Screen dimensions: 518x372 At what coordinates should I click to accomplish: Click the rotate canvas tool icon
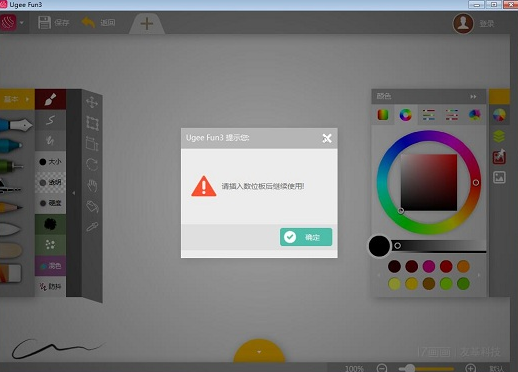[x=92, y=164]
